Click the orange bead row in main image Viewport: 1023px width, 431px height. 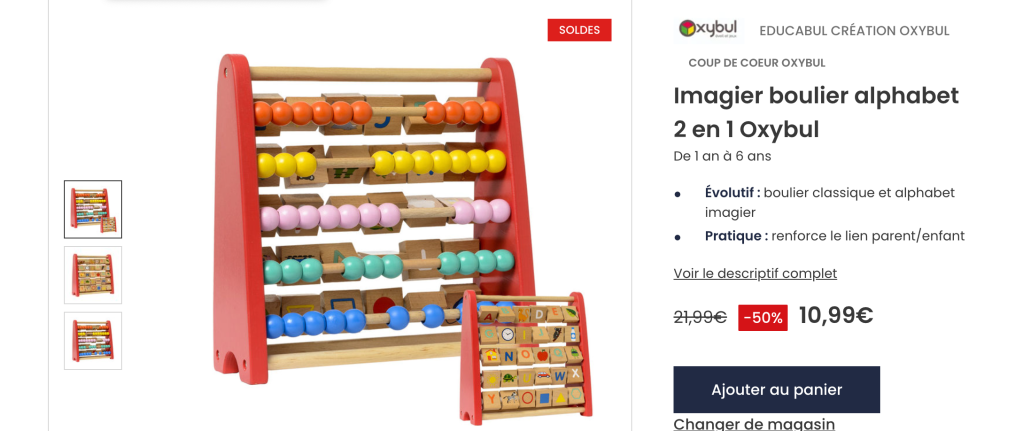coord(378,113)
